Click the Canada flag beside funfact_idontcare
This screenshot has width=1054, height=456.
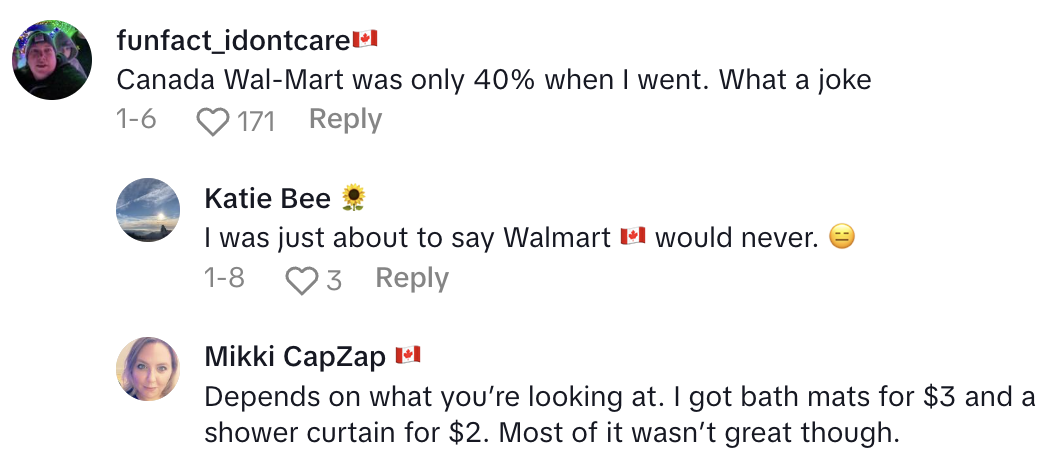point(364,40)
